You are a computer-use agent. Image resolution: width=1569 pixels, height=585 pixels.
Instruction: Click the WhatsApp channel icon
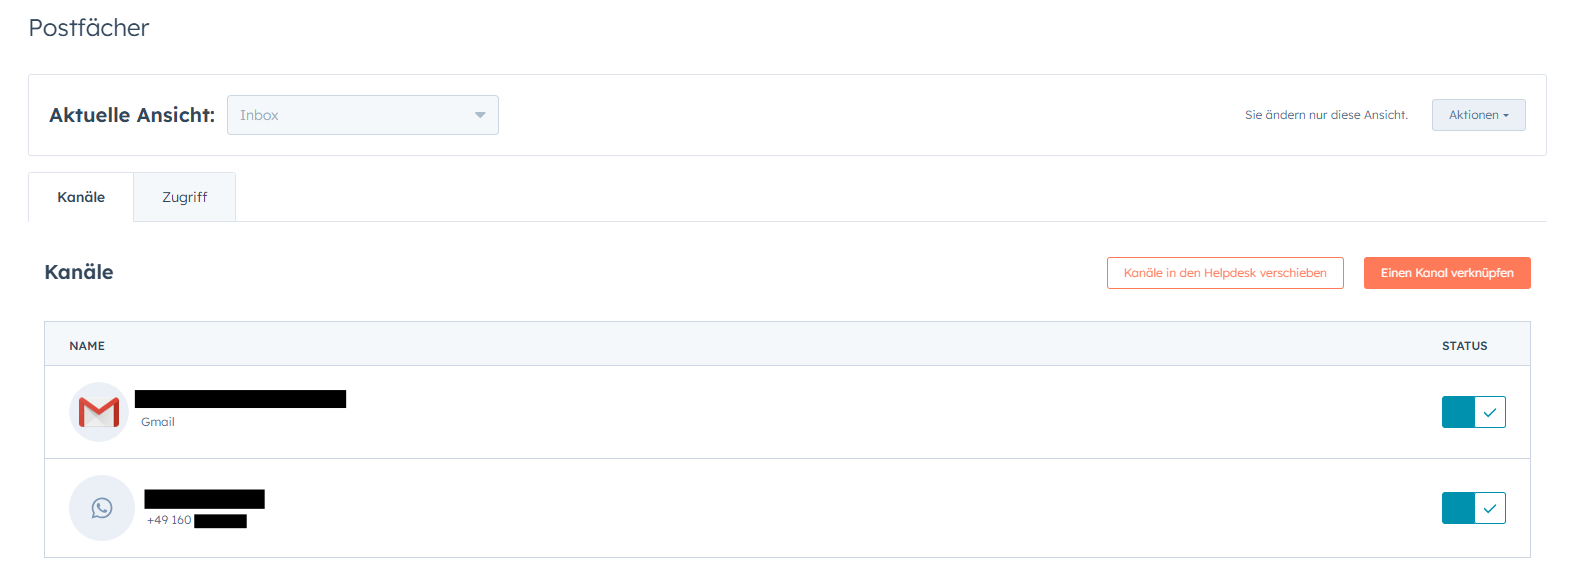[102, 508]
